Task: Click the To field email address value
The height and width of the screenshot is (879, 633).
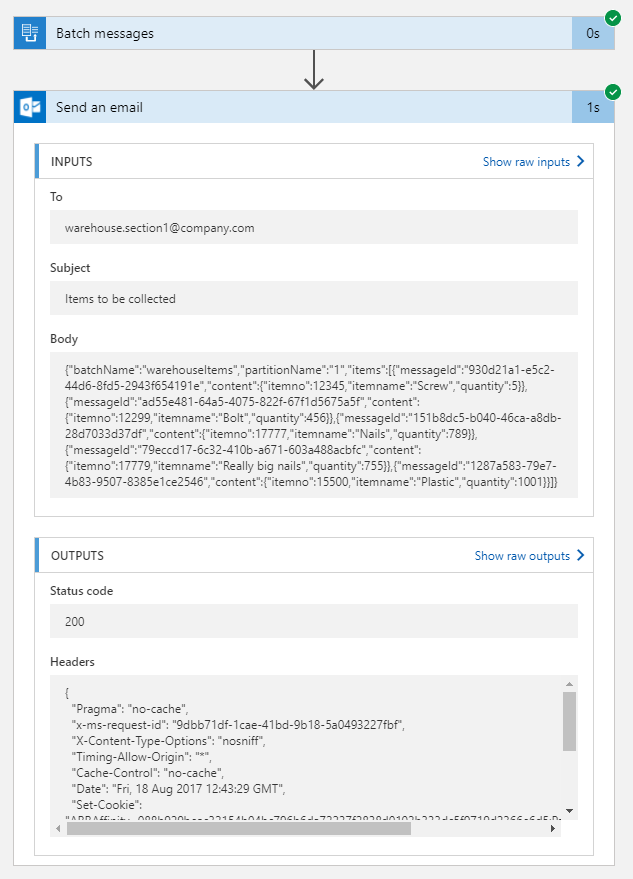Action: [x=160, y=228]
